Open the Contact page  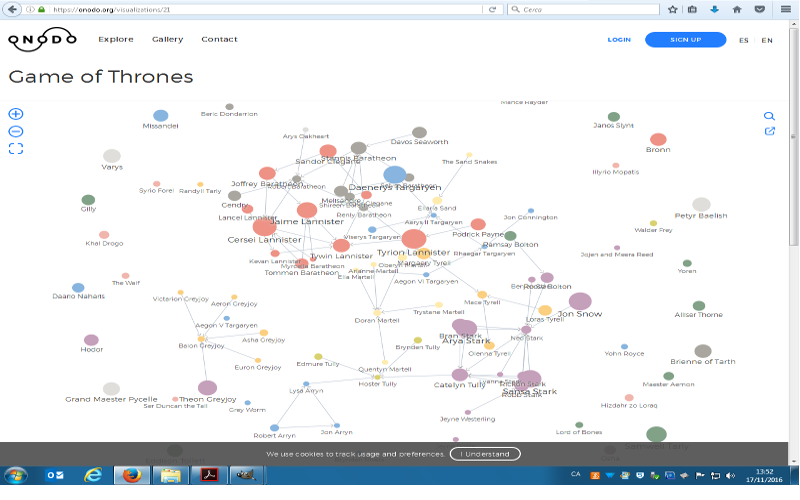pyautogui.click(x=219, y=40)
